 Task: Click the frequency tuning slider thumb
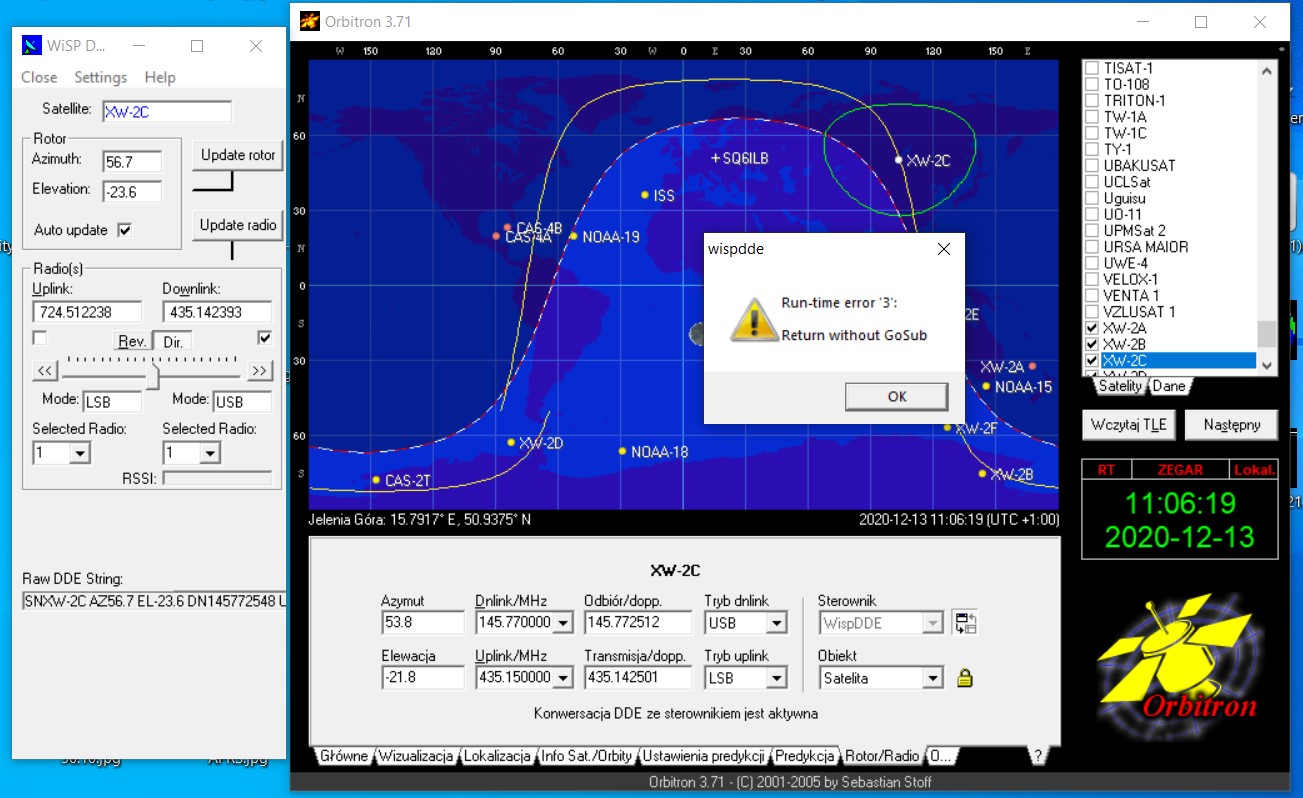[x=153, y=373]
